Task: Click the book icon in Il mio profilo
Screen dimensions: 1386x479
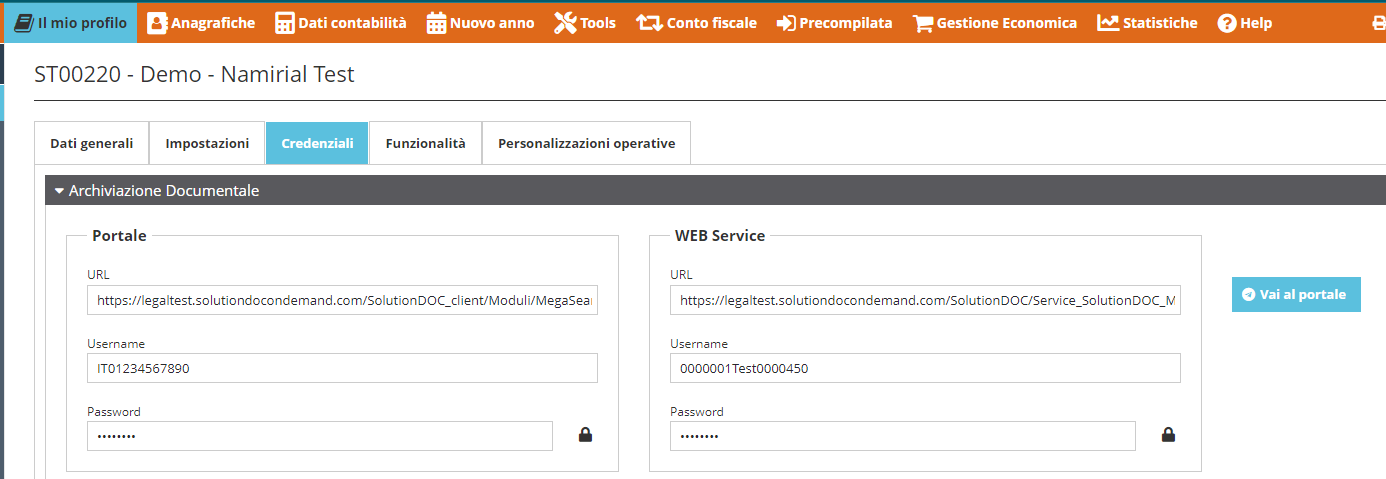Action: [x=23, y=23]
